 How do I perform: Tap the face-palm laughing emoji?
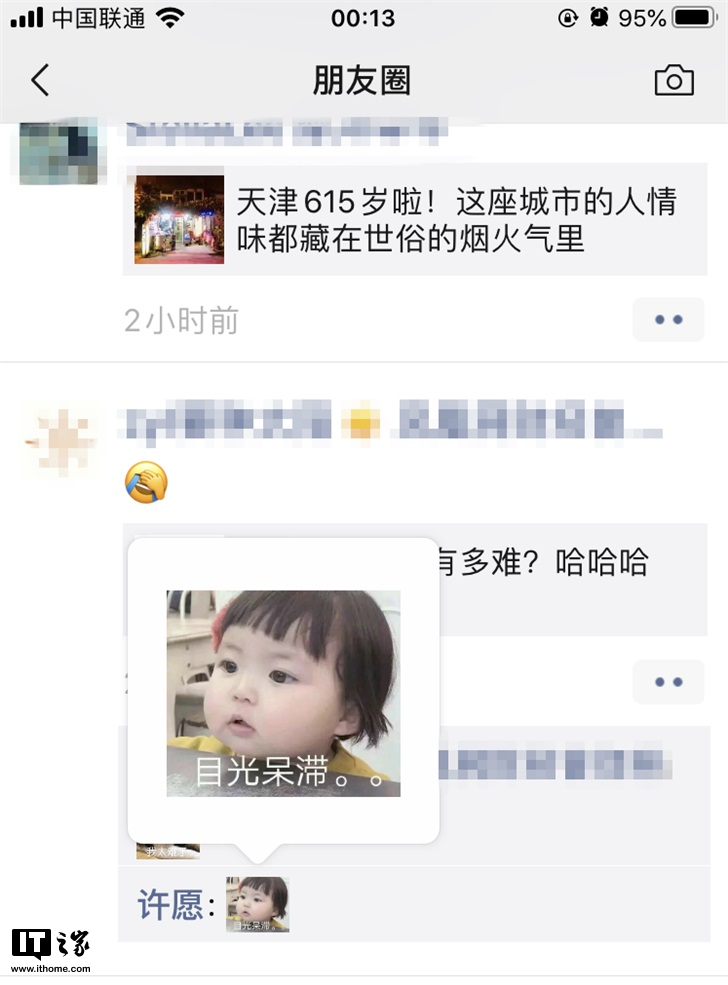146,482
